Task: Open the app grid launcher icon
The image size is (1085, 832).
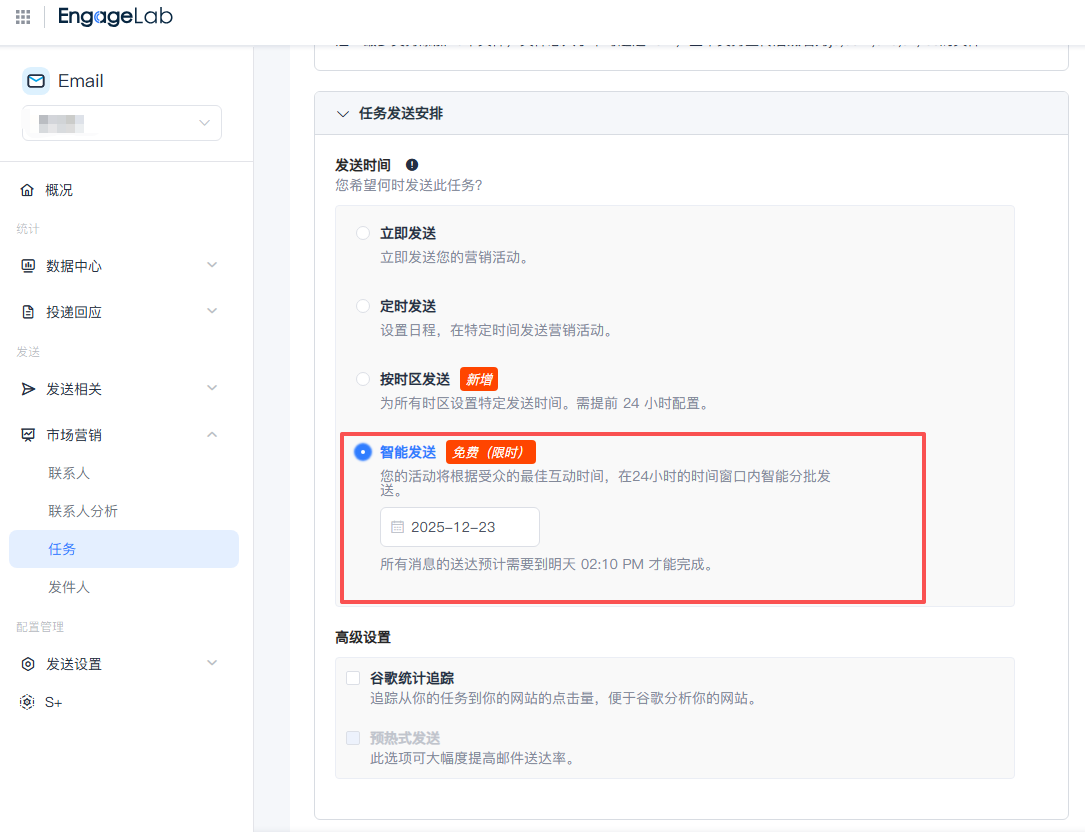Action: point(23,17)
